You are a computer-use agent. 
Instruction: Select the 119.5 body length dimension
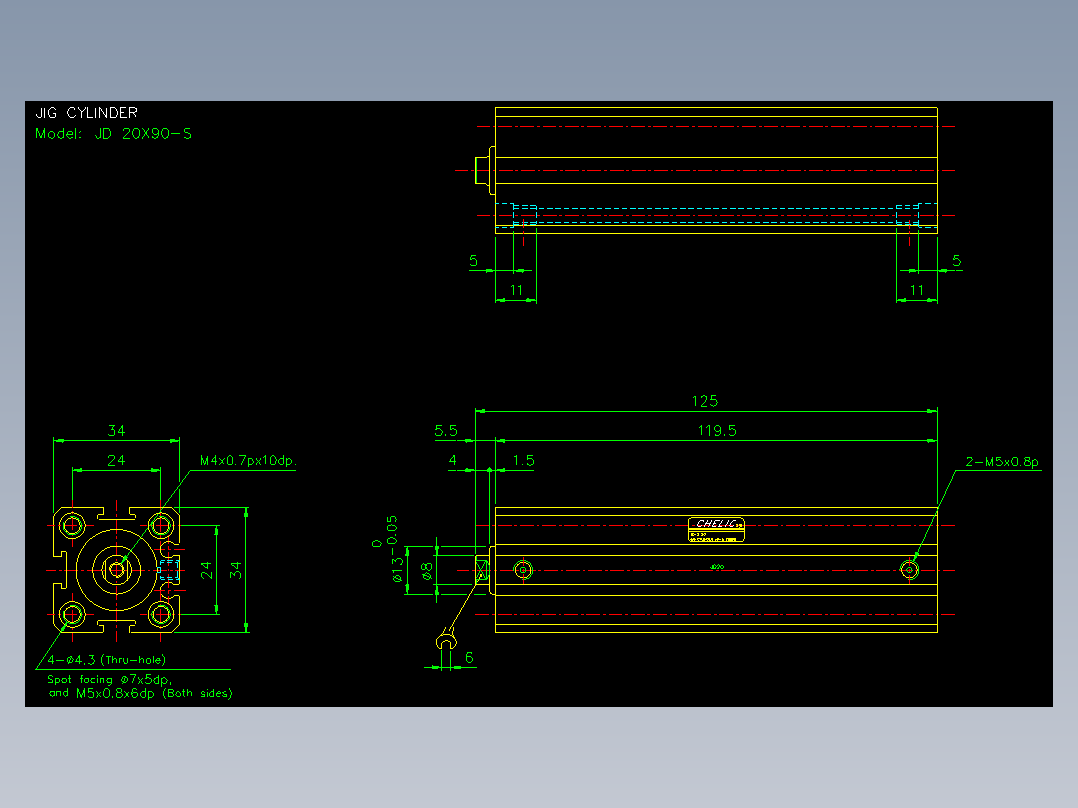[717, 430]
